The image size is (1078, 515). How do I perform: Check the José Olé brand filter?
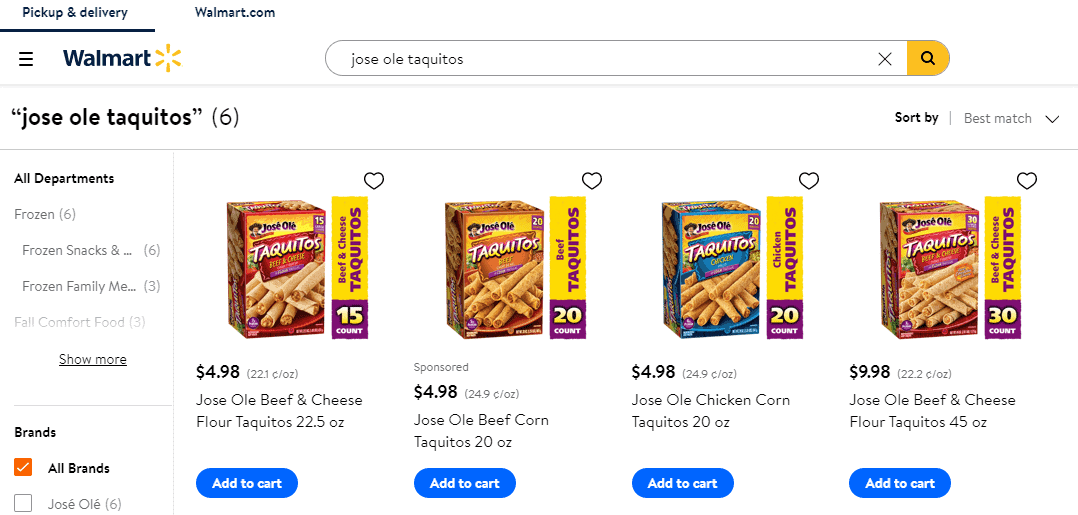point(24,504)
